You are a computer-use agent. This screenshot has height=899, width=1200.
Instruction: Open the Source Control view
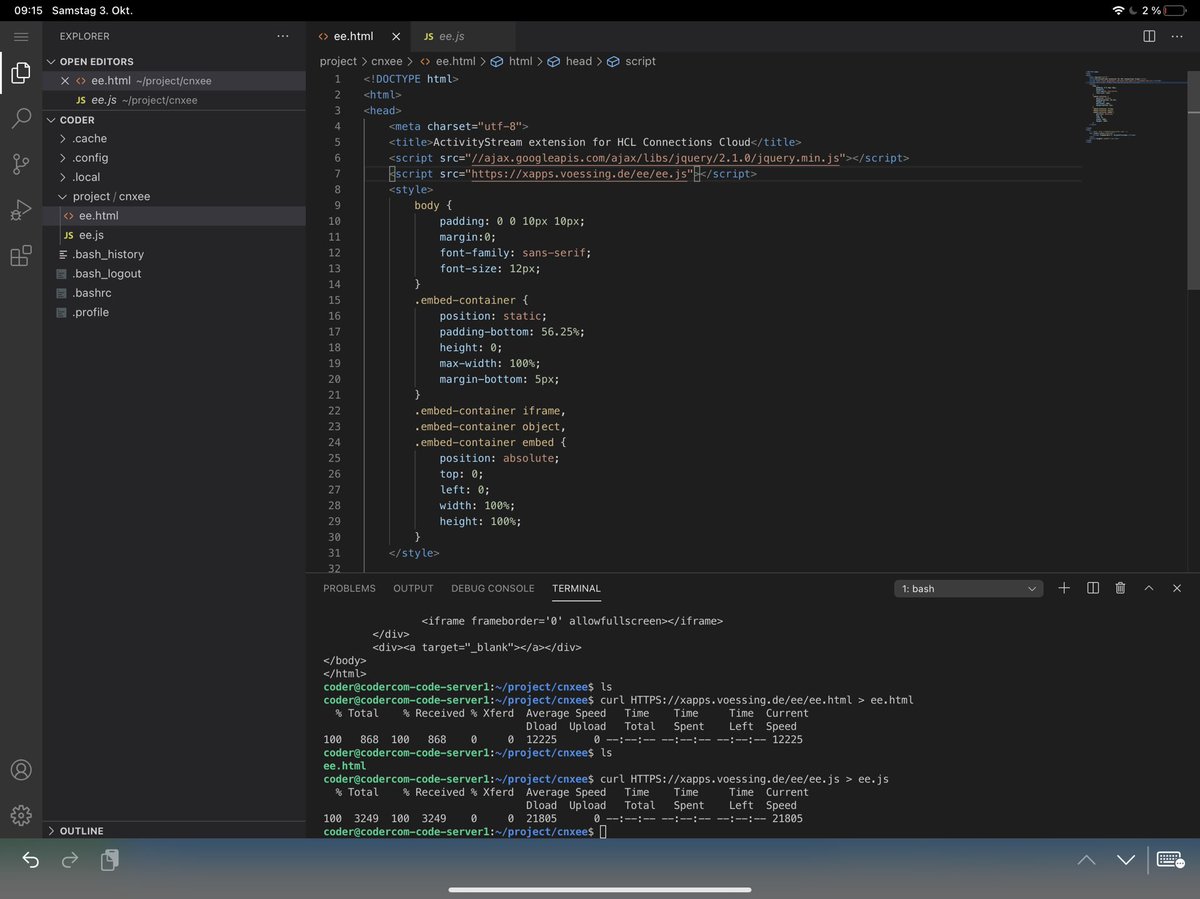21,164
